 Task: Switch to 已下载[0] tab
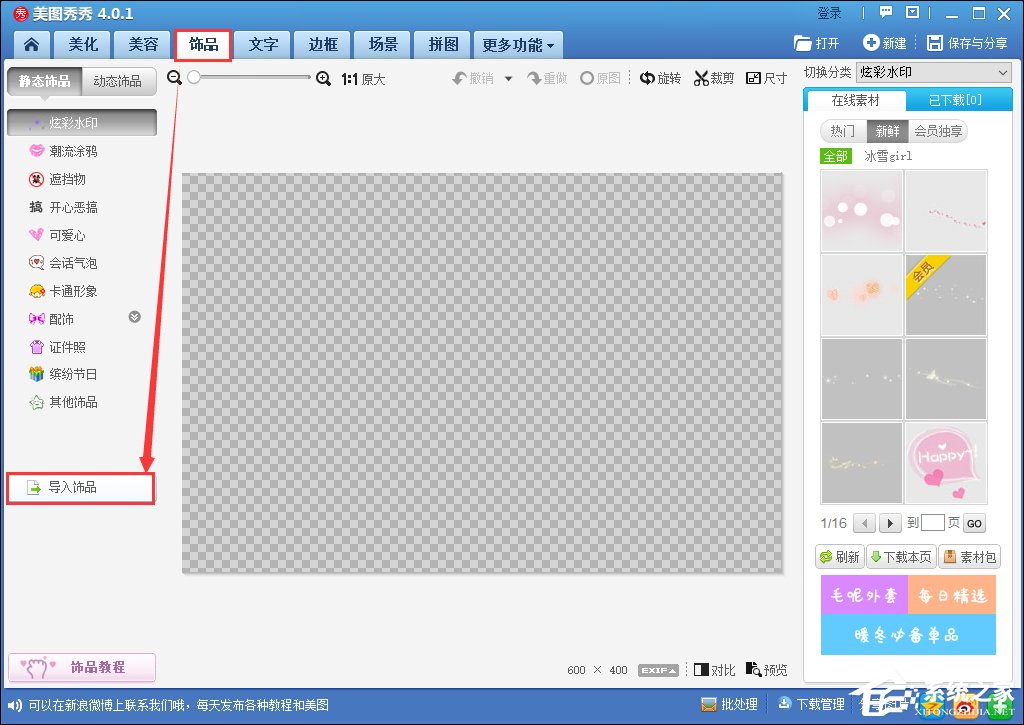[x=955, y=100]
